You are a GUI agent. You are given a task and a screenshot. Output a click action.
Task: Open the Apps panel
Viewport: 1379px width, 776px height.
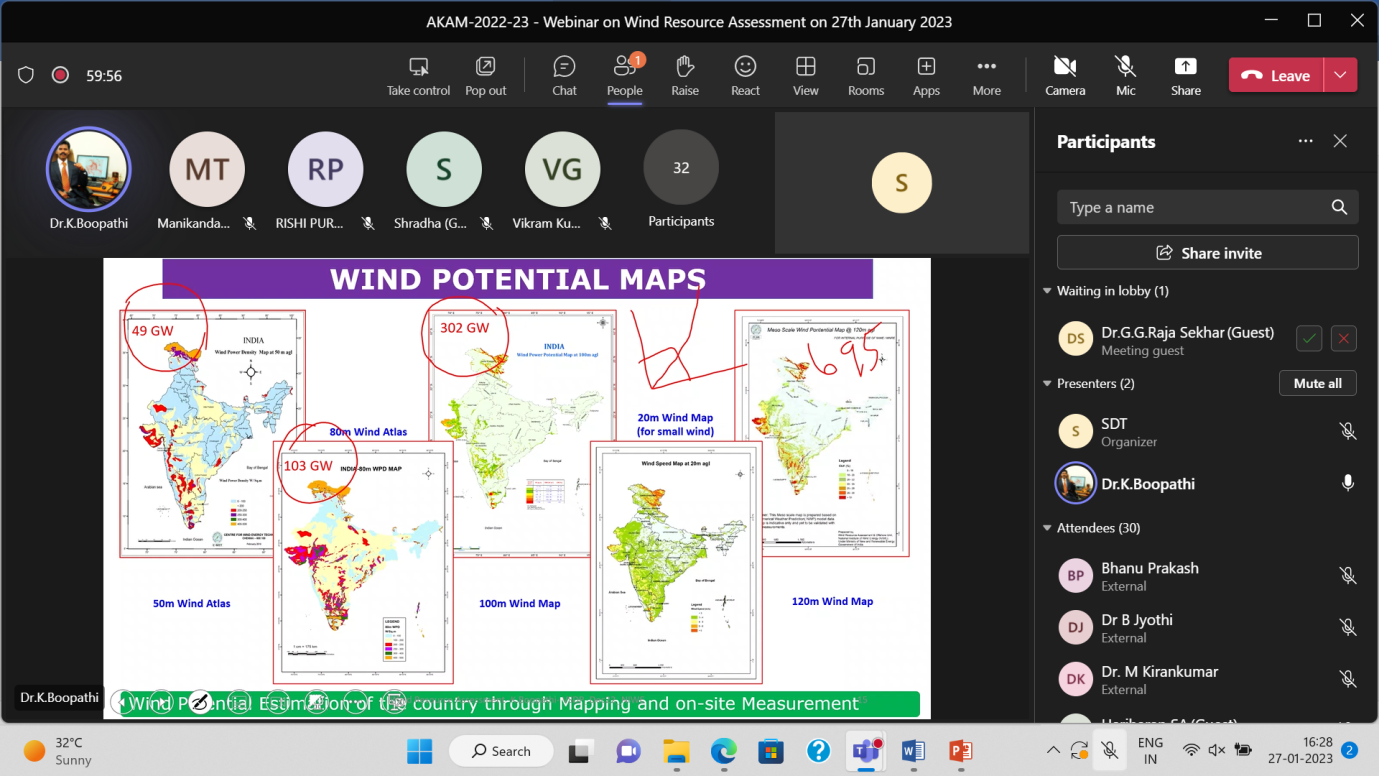[926, 75]
